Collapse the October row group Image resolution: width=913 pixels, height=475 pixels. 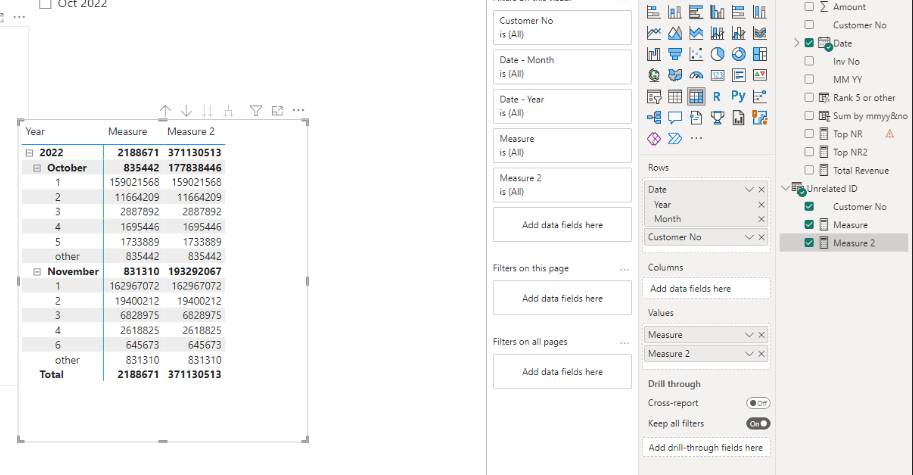point(37,168)
